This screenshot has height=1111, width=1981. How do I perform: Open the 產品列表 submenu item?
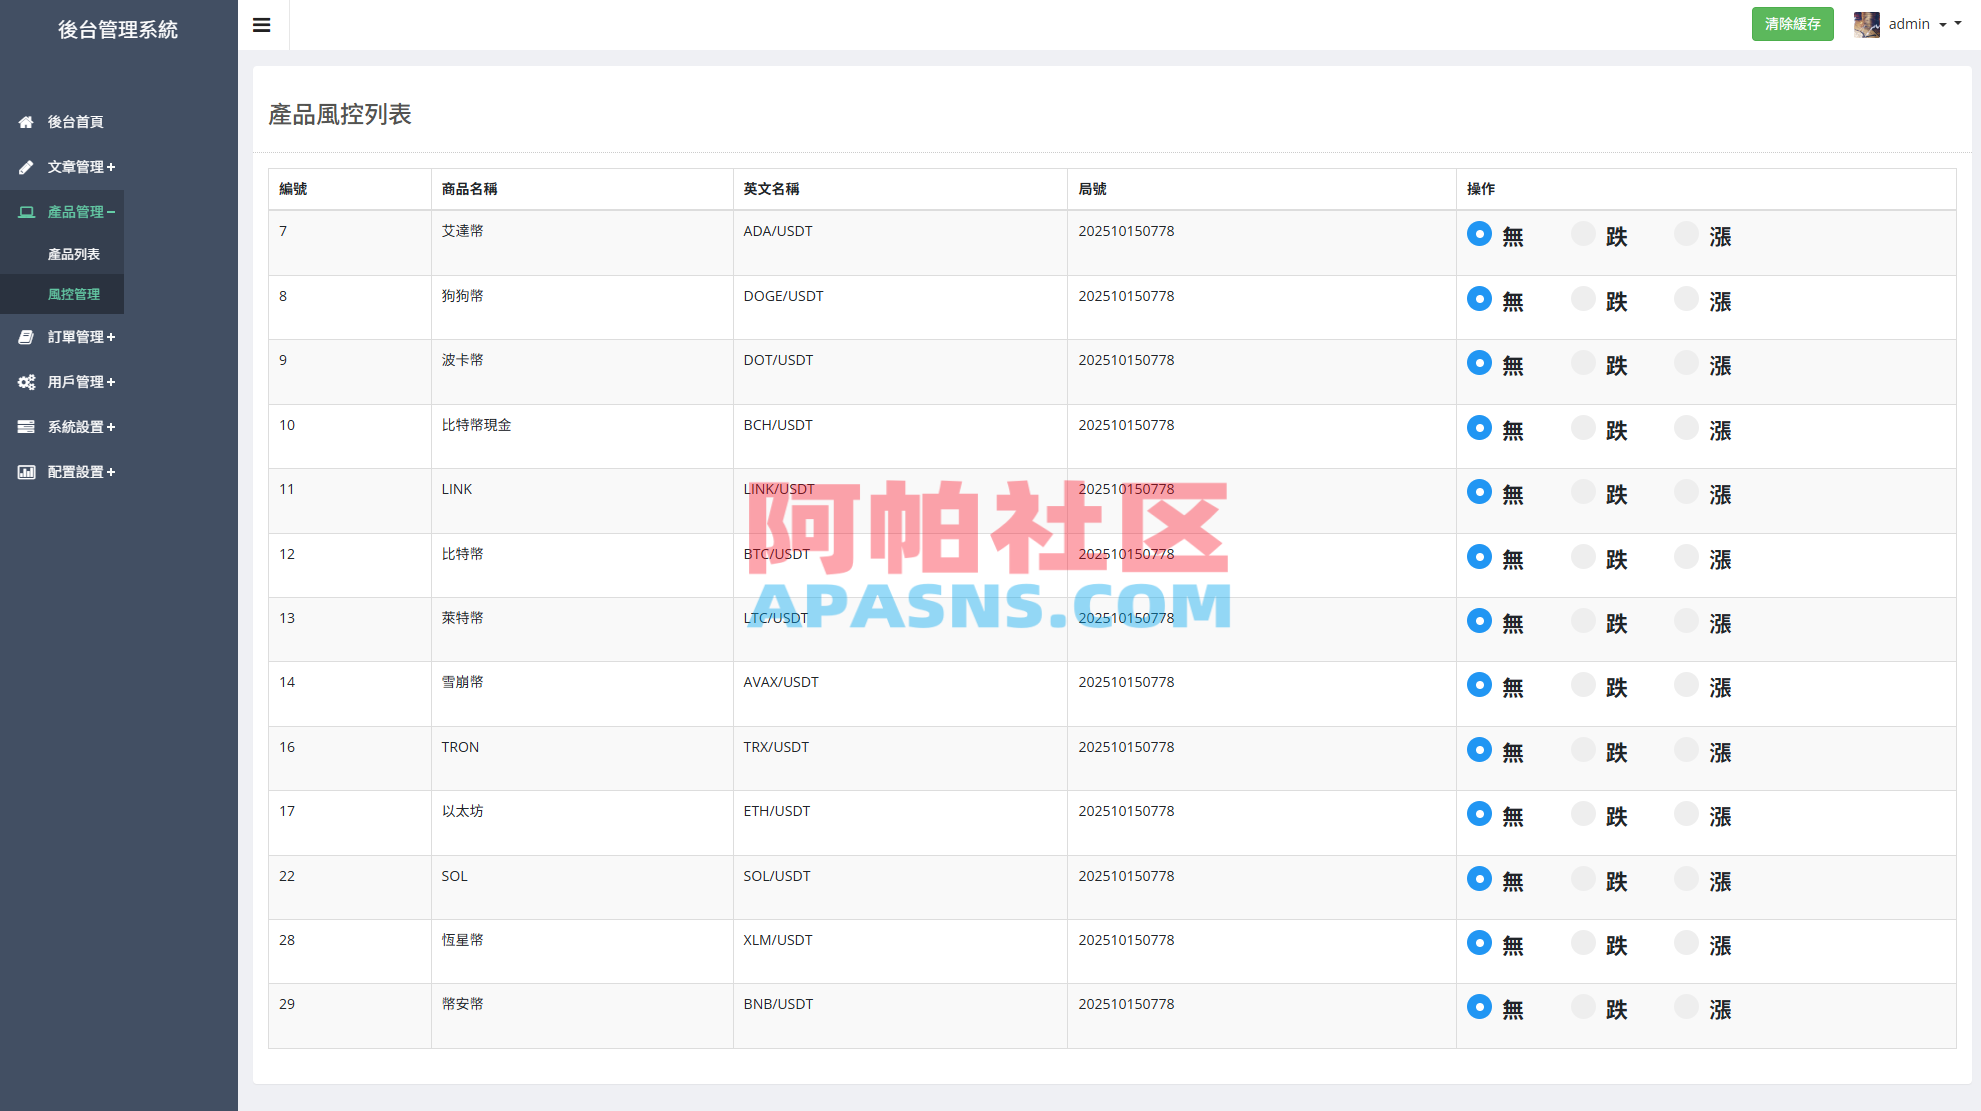coord(73,254)
